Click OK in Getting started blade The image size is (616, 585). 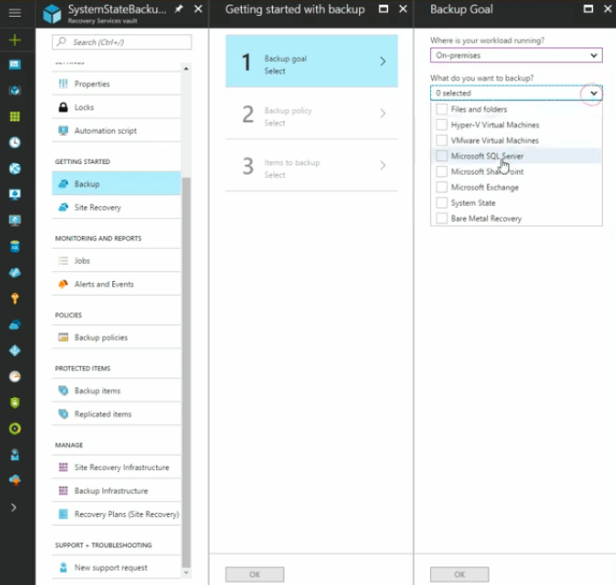(255, 574)
